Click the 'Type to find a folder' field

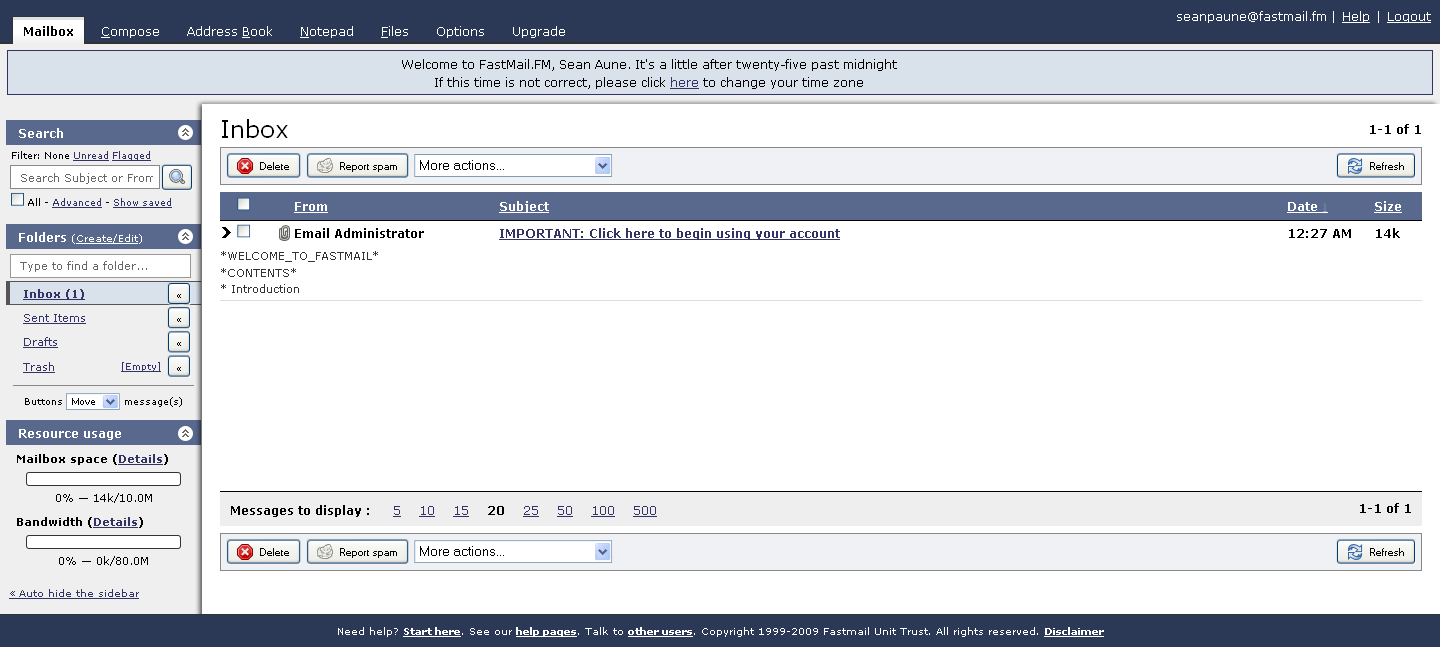point(100,266)
